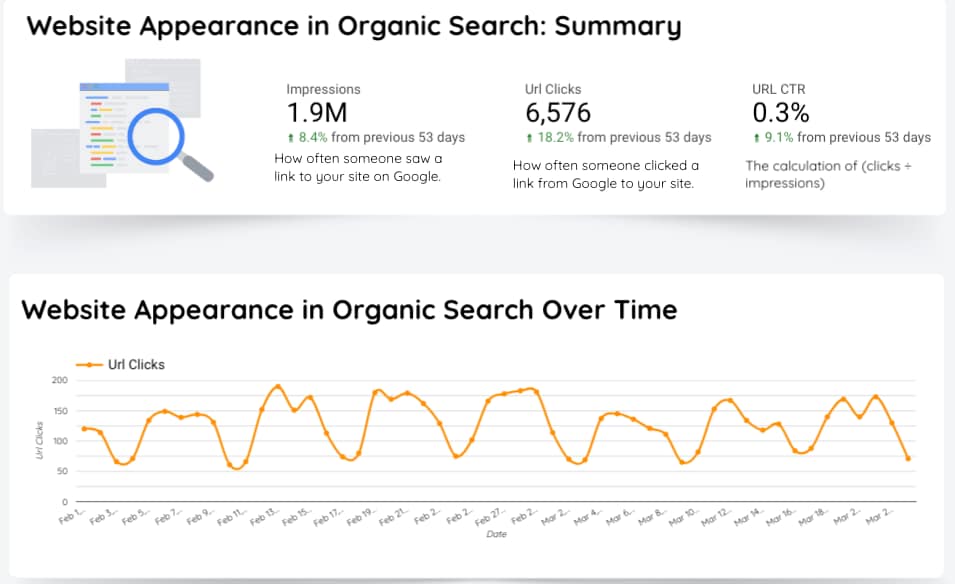
Task: Click the Date axis title under the chart
Action: pyautogui.click(x=496, y=534)
